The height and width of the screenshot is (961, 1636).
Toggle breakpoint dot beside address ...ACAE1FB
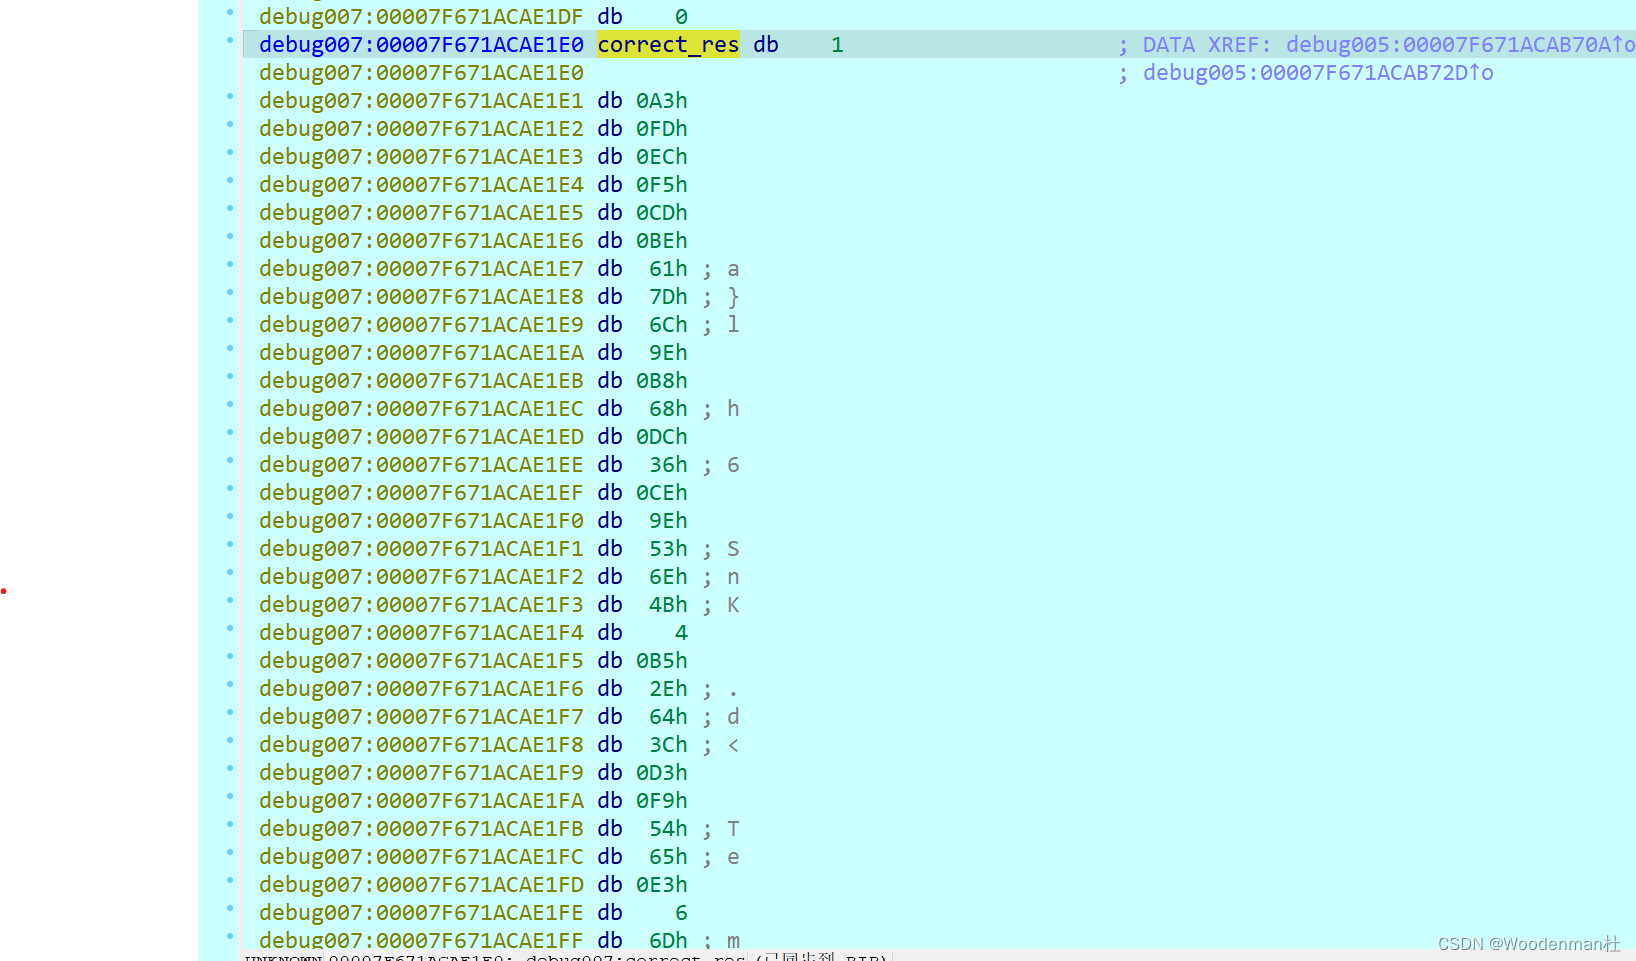[x=230, y=824]
